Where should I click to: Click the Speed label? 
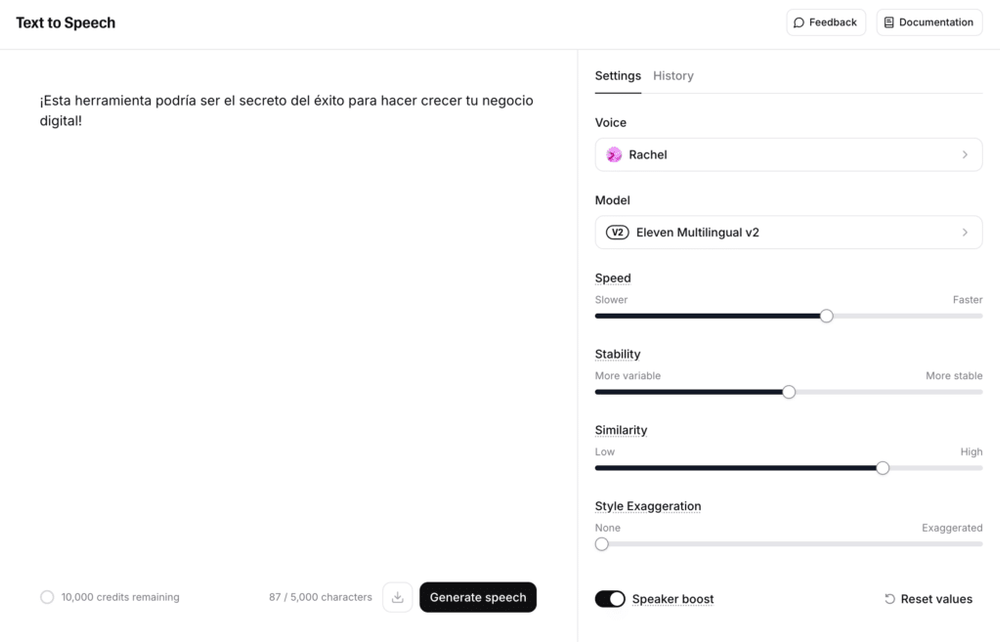click(613, 278)
